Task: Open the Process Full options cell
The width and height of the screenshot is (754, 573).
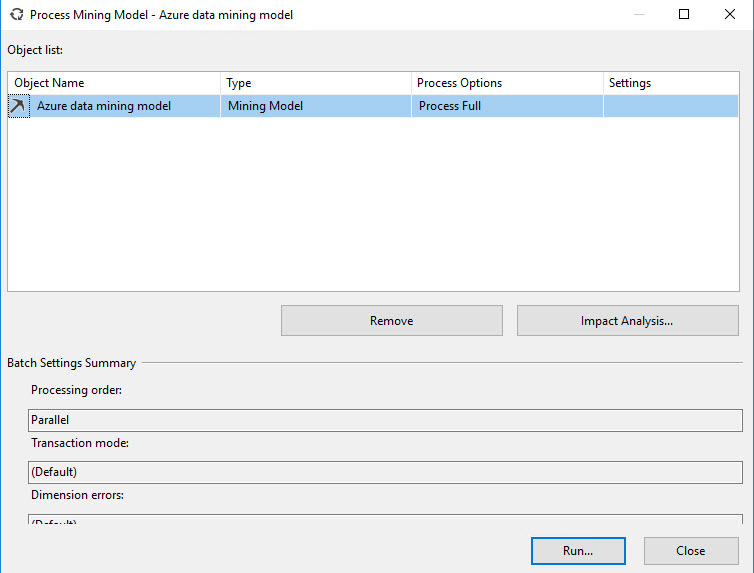Action: point(507,106)
